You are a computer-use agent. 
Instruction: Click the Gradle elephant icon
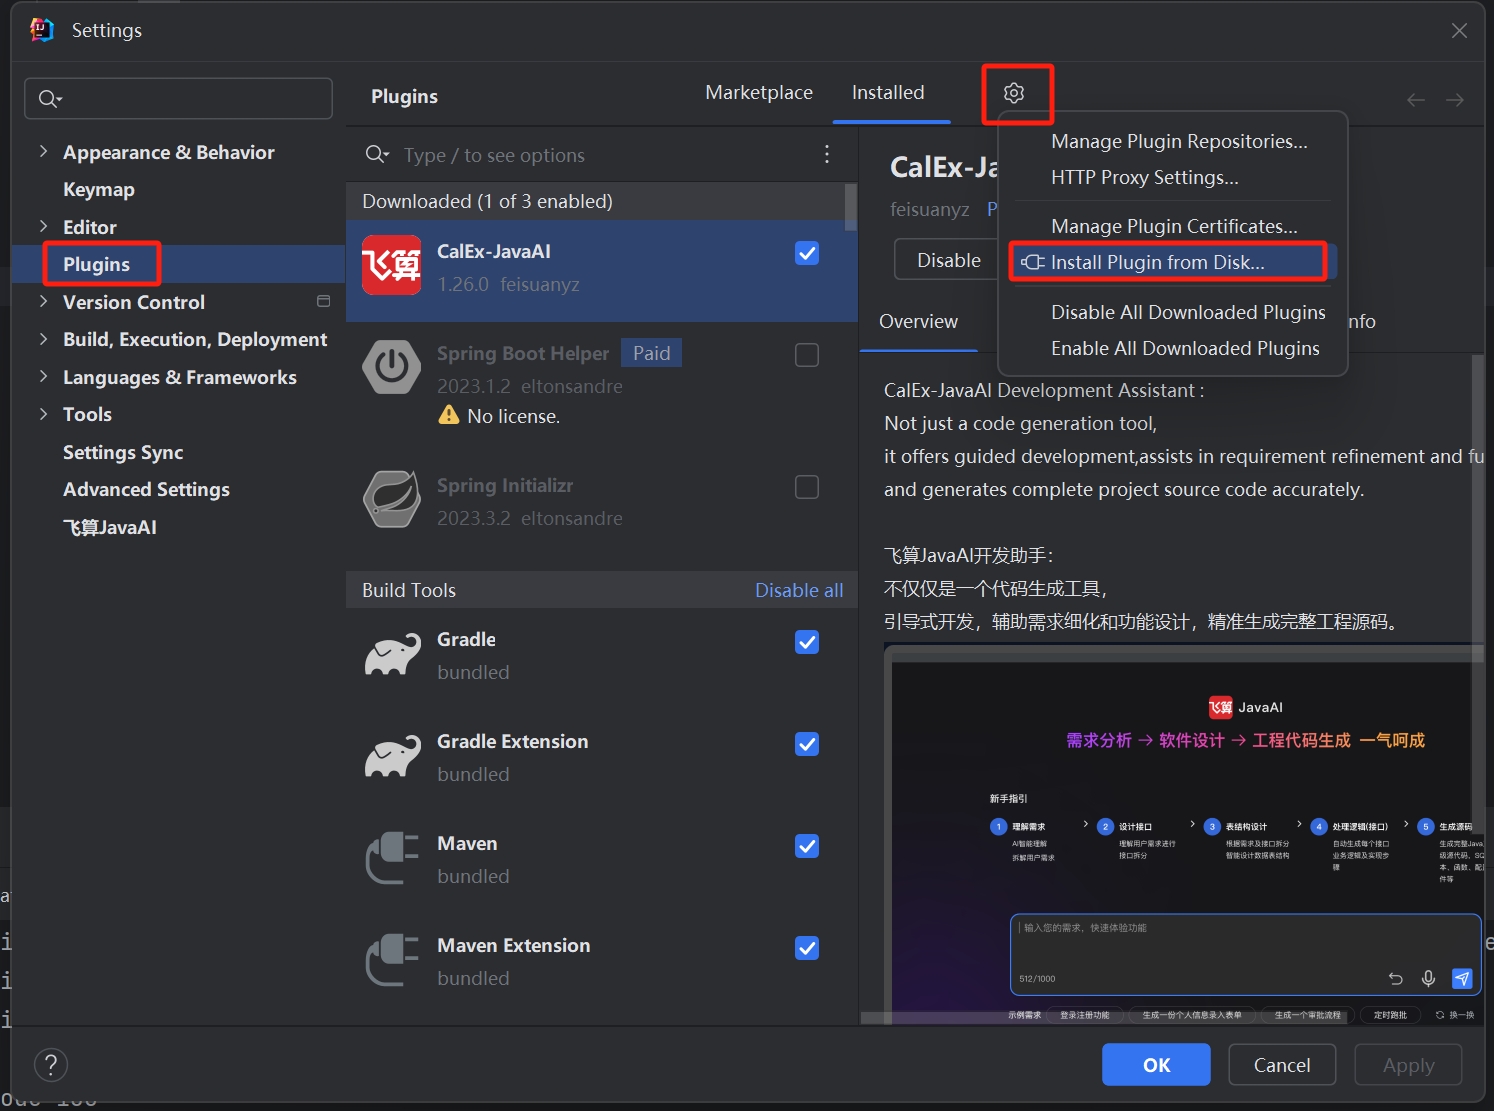pos(392,654)
